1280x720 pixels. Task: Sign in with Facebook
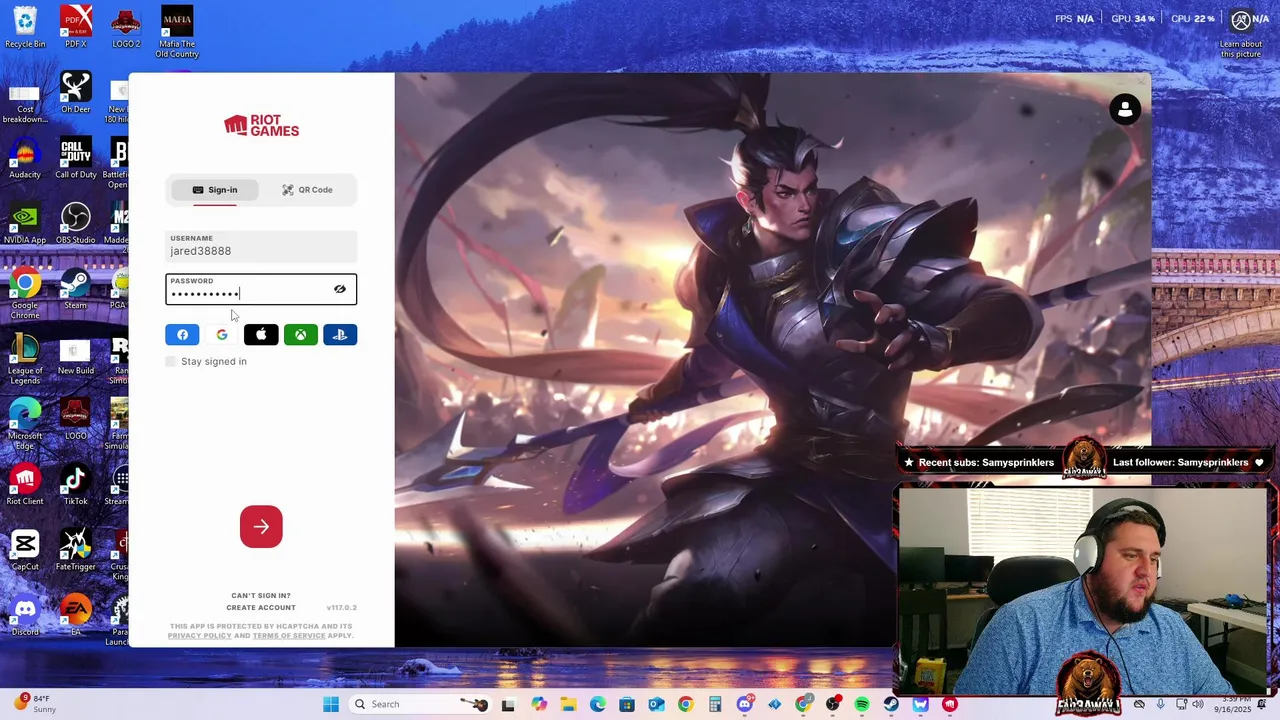pos(182,335)
